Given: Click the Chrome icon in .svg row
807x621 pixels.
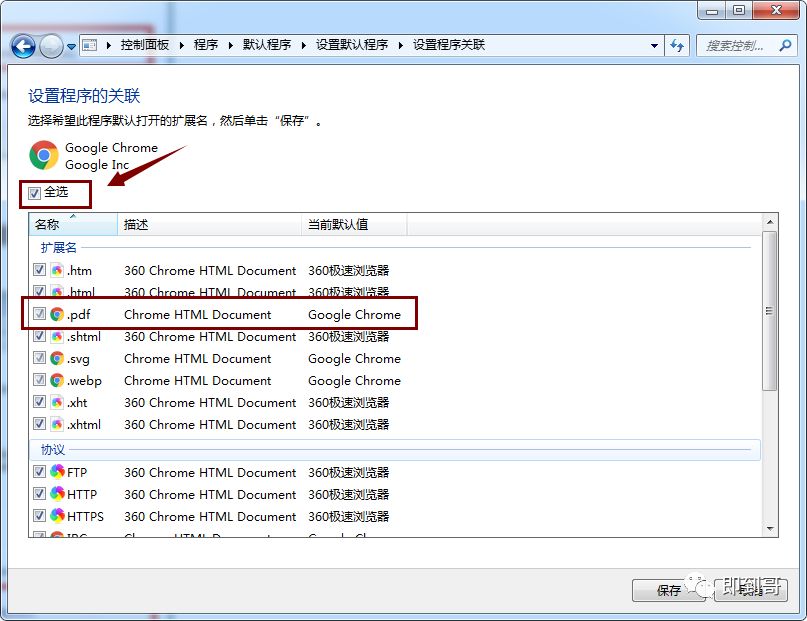Looking at the screenshot, I should pyautogui.click(x=57, y=358).
